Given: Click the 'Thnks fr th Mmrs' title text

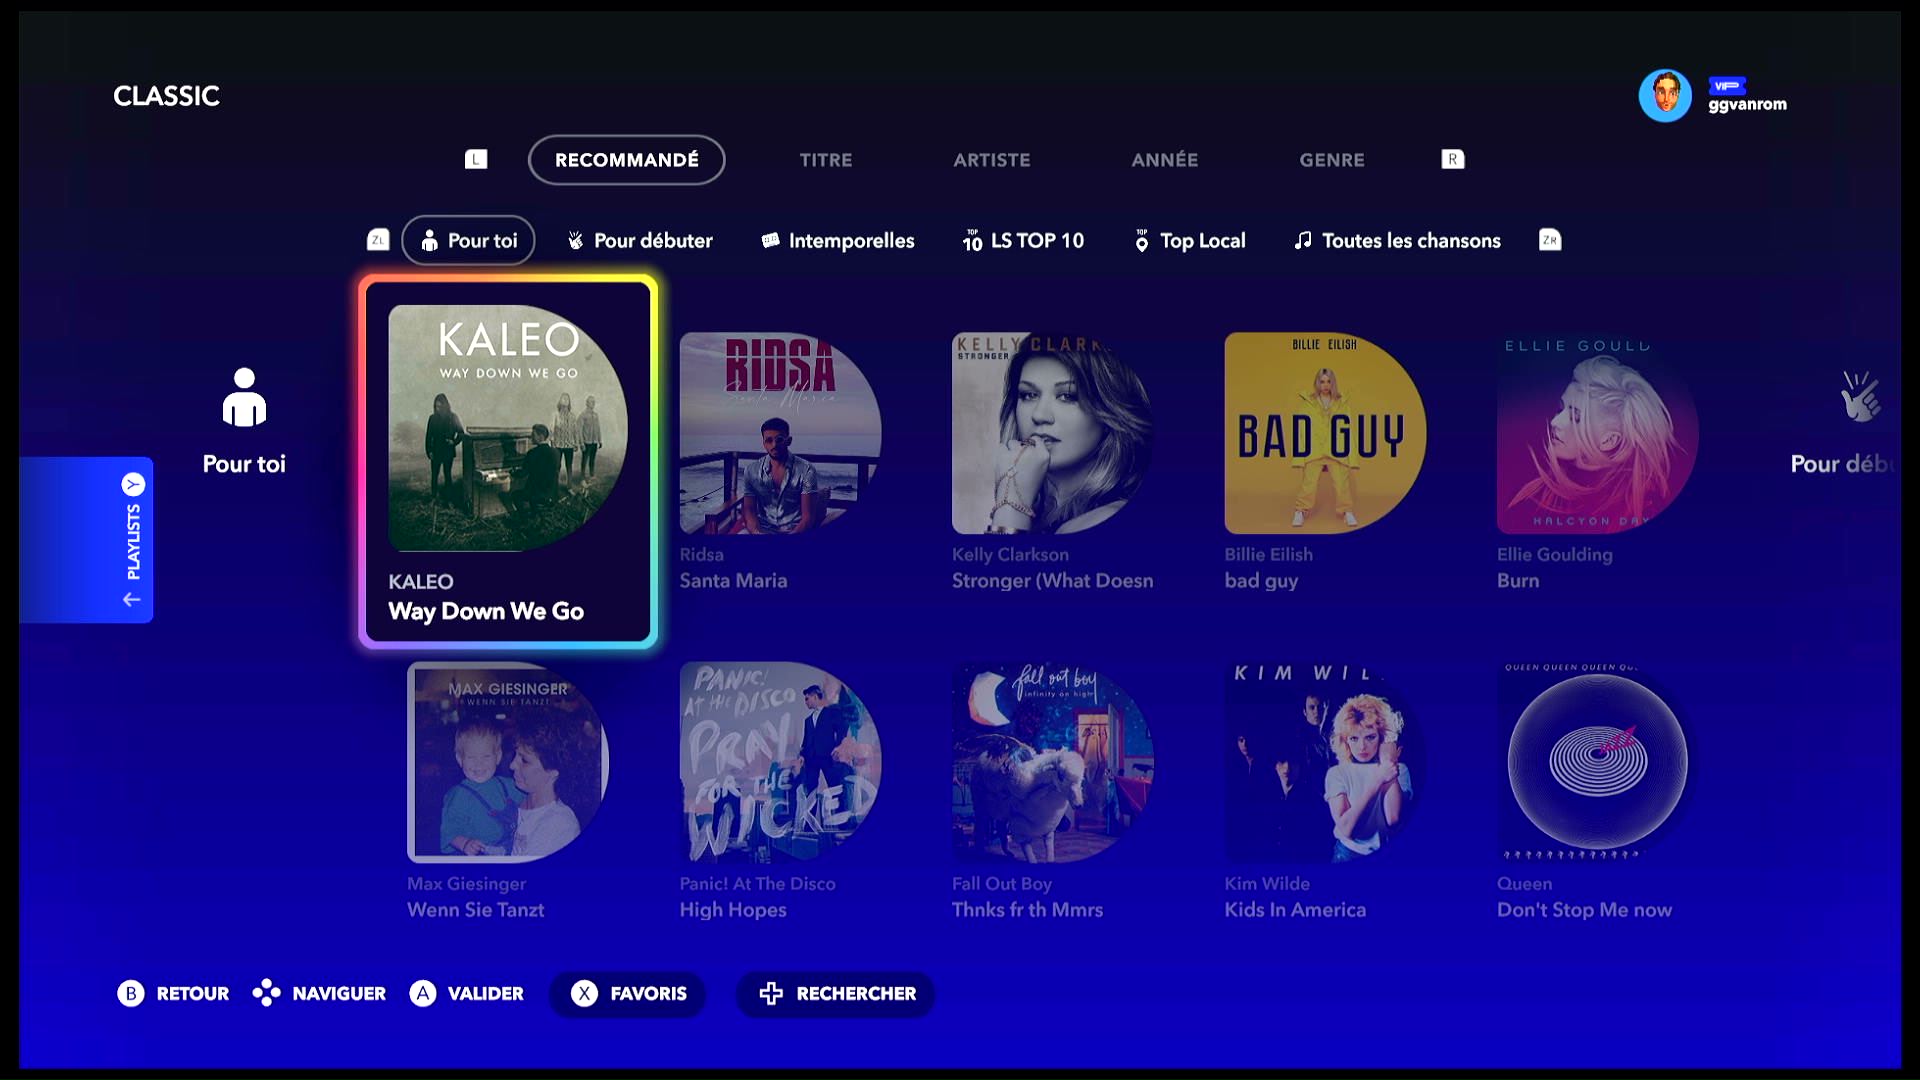Looking at the screenshot, I should point(1027,909).
